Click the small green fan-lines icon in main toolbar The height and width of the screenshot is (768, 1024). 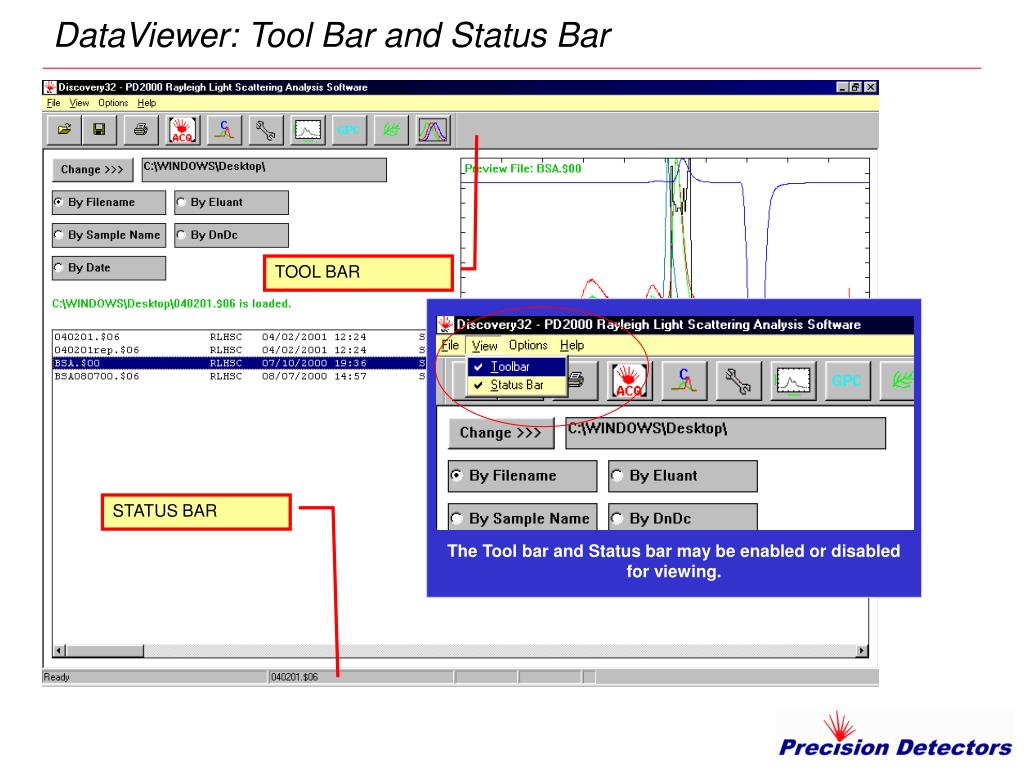click(391, 129)
